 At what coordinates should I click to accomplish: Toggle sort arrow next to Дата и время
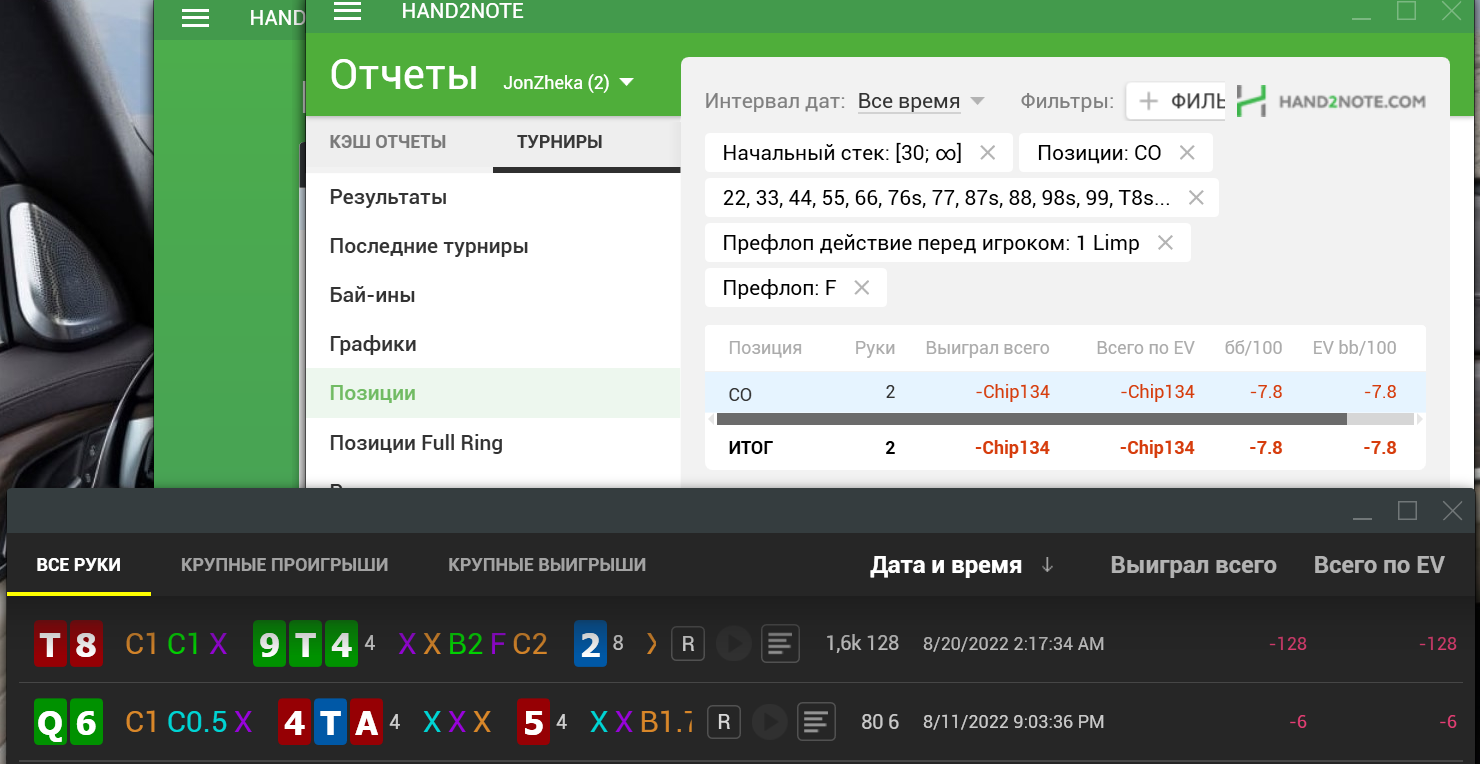1047,565
